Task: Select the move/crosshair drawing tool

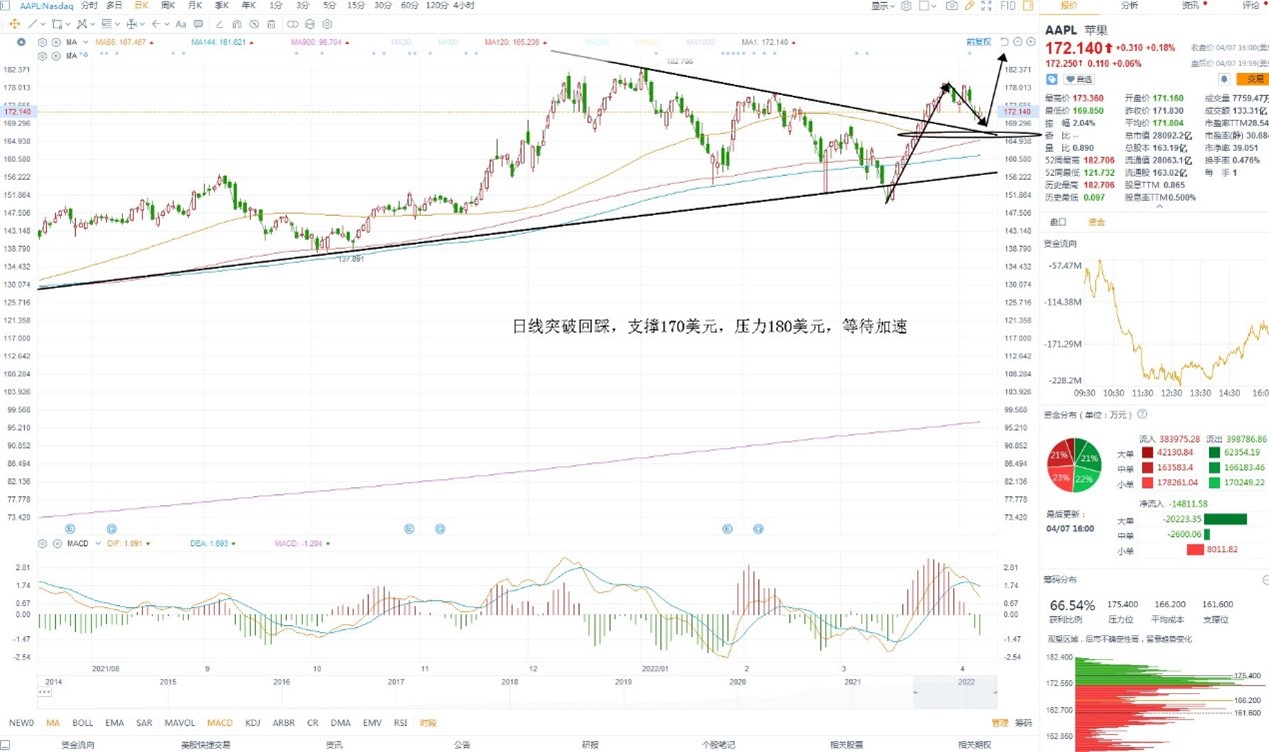Action: [x=15, y=24]
